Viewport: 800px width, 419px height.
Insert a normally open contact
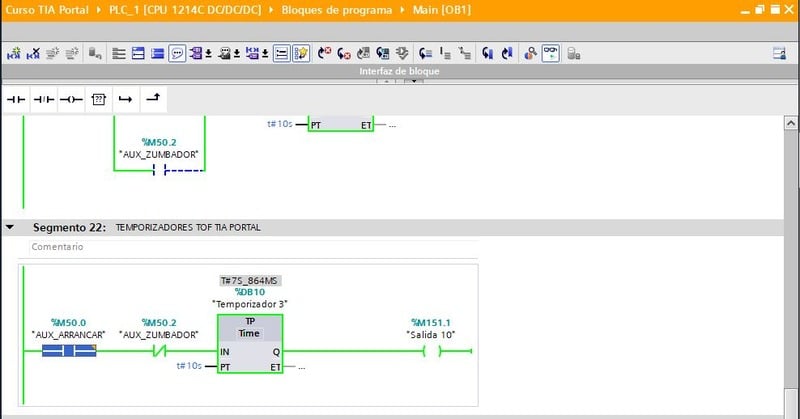pos(17,100)
